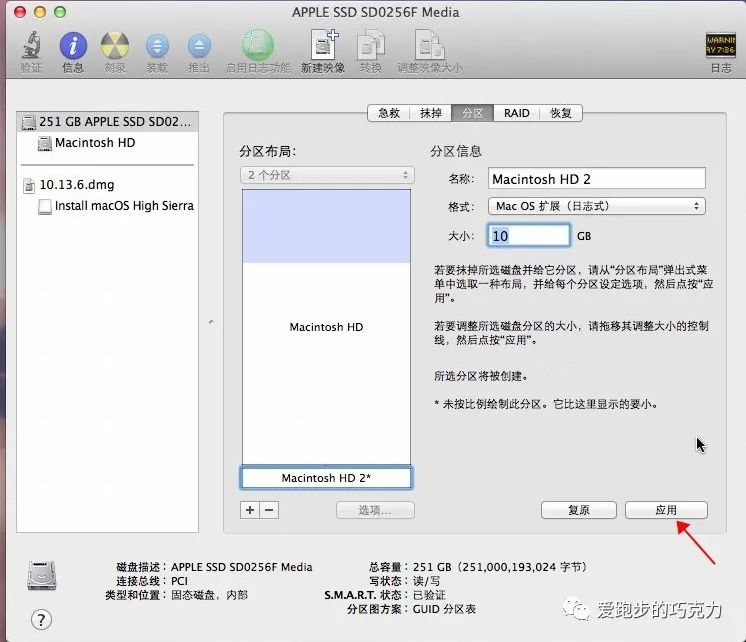Viewport: 746px width, 642px height.
Task: Switch to the Erase (抹掉) tab
Action: point(431,113)
